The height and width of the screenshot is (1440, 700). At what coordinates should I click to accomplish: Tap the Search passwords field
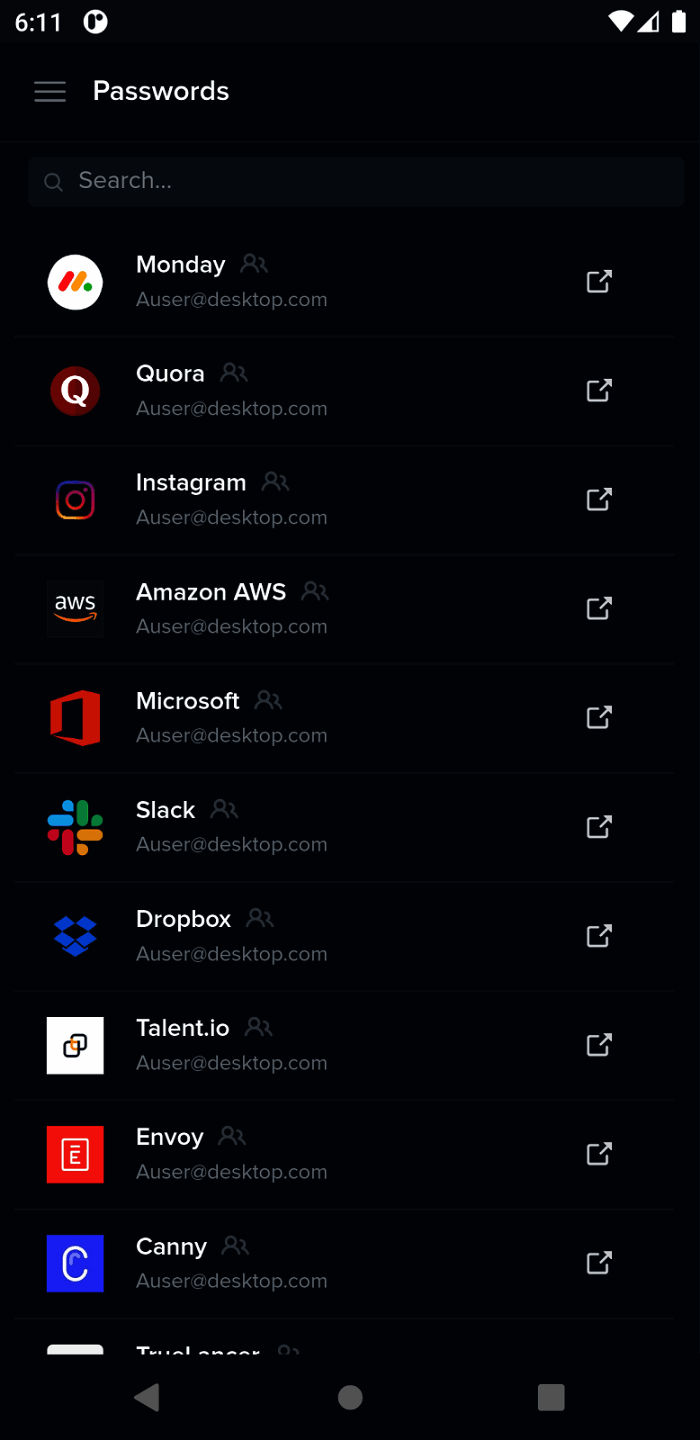tap(355, 181)
